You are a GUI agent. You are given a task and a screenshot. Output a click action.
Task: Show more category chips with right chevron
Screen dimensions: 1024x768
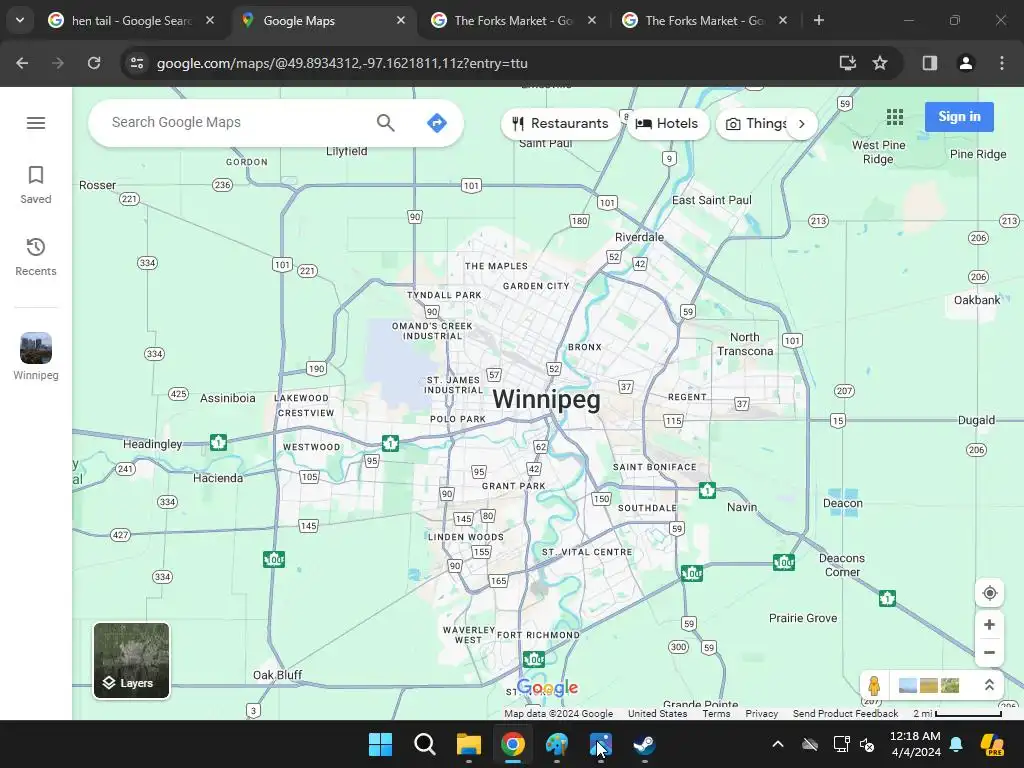click(801, 123)
